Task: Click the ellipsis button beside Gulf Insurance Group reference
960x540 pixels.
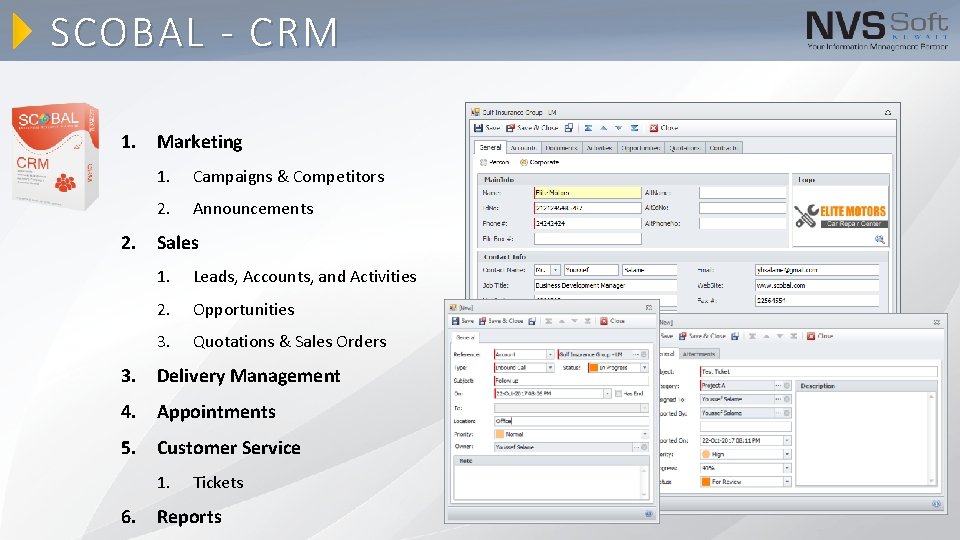Action: click(x=636, y=354)
